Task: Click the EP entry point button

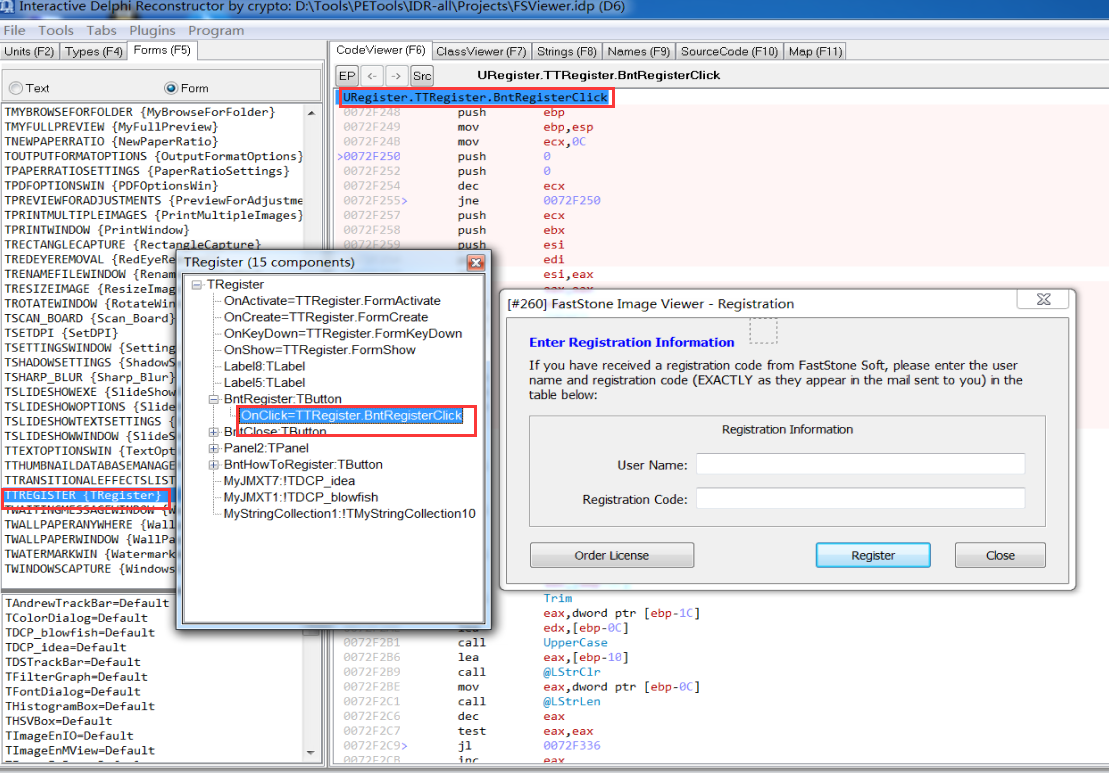Action: pos(347,76)
